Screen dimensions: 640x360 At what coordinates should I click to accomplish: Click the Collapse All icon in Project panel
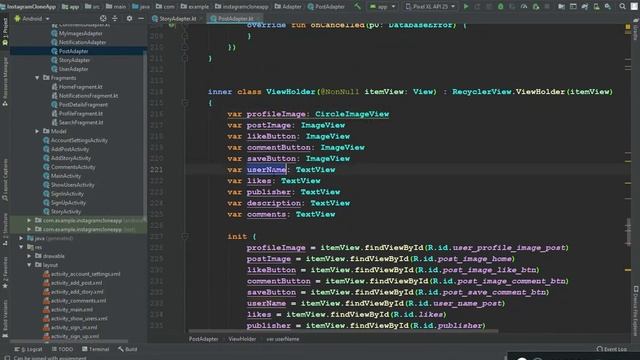(115, 18)
